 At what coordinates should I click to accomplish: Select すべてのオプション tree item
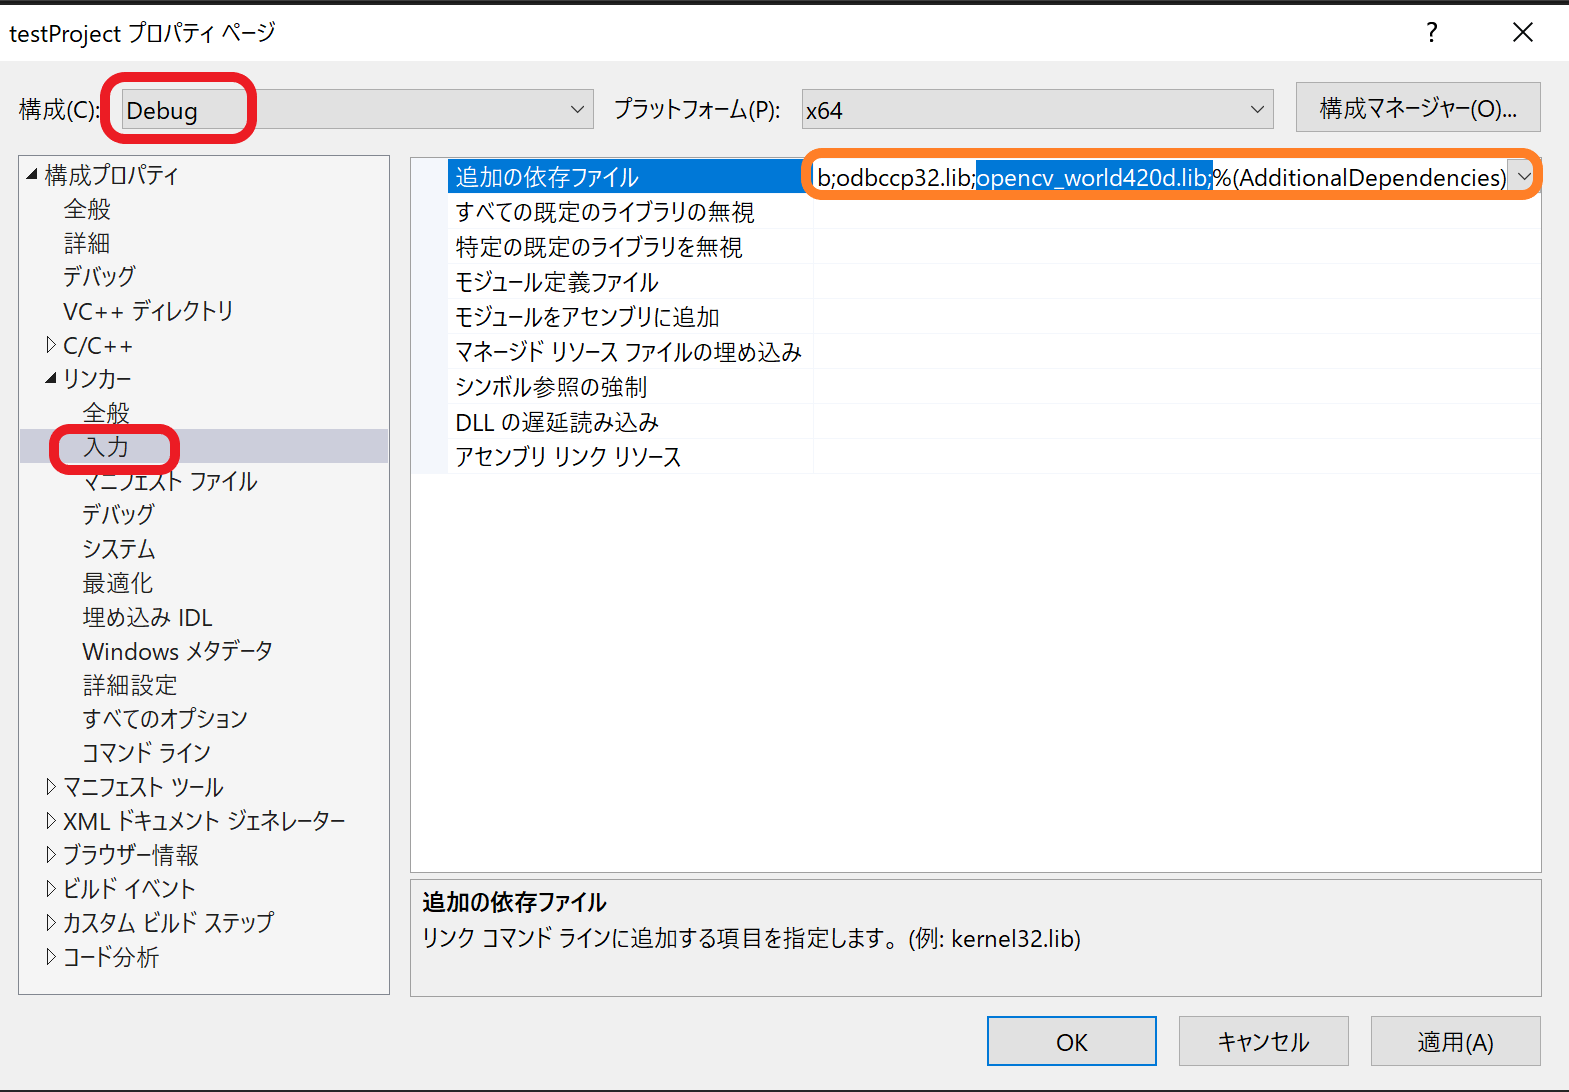click(x=165, y=718)
